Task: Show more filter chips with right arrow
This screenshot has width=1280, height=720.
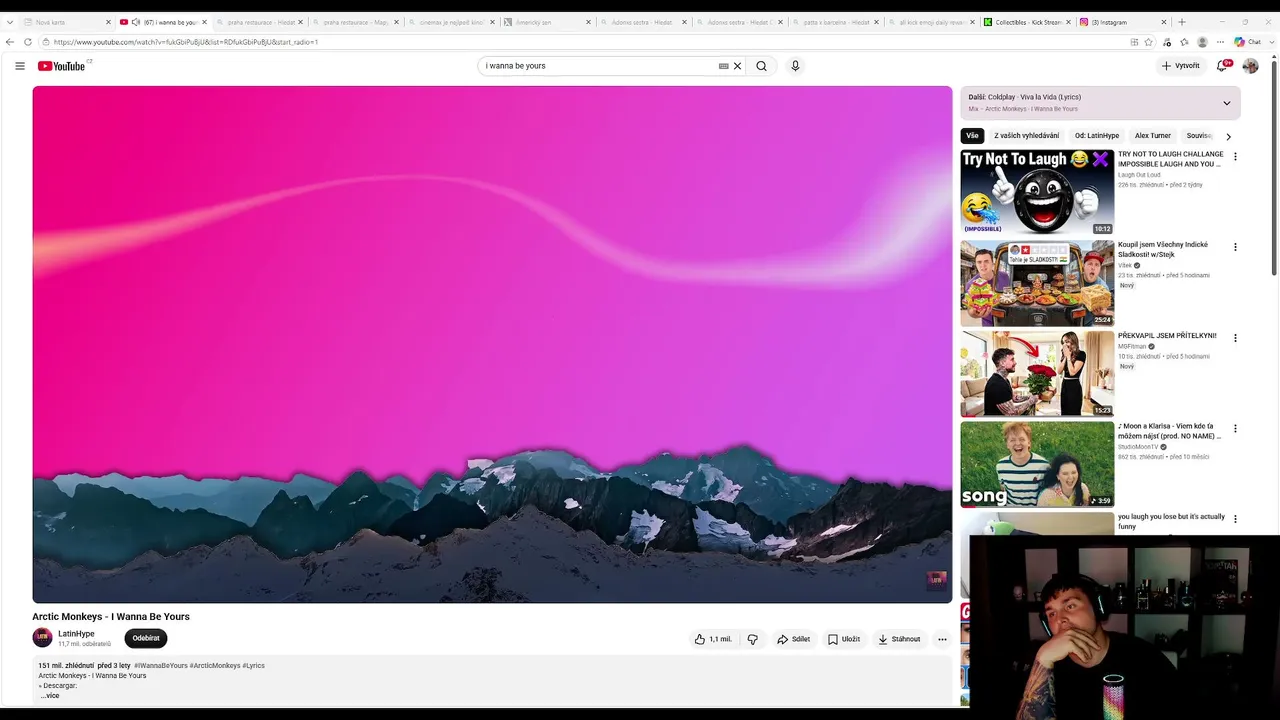Action: 1228,136
